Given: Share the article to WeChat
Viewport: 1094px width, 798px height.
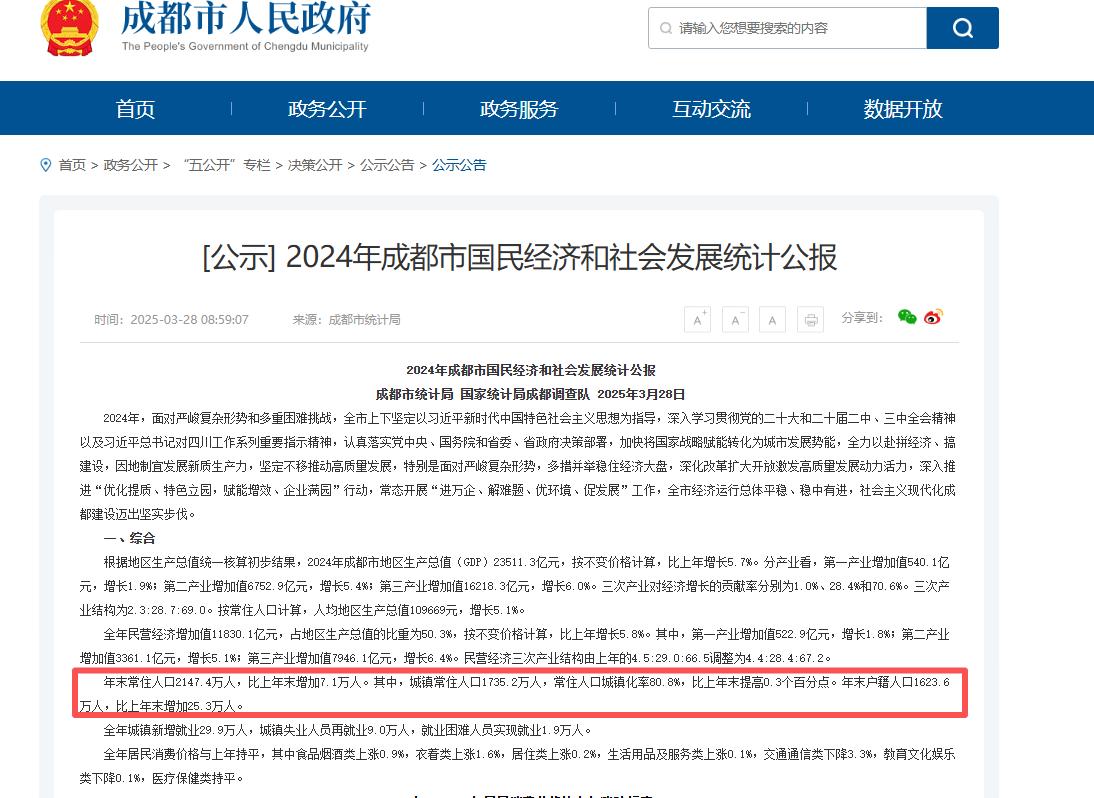Looking at the screenshot, I should [x=907, y=317].
